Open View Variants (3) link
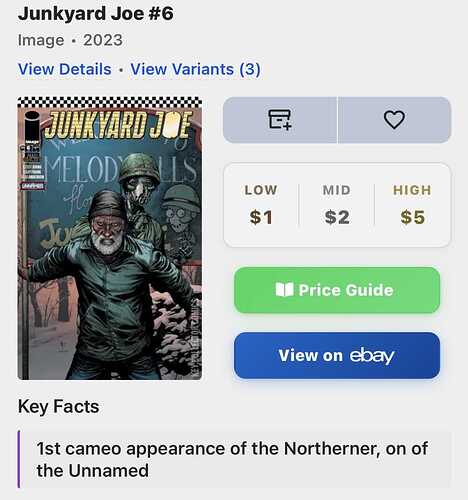Viewport: 468px width, 500px height. 195,69
